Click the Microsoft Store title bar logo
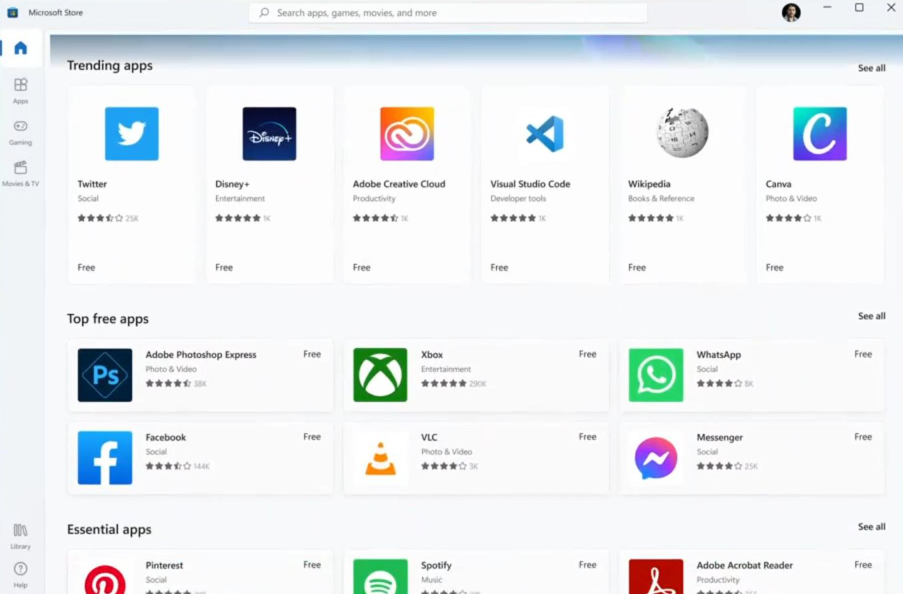This screenshot has height=594, width=903. pos(12,12)
